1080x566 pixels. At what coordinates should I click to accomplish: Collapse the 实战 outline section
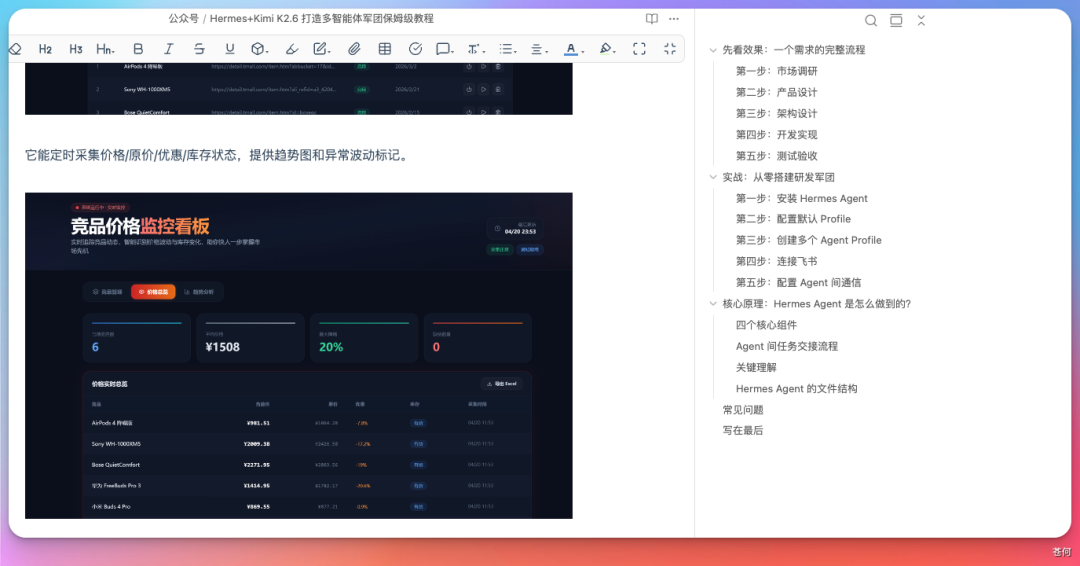(x=712, y=177)
